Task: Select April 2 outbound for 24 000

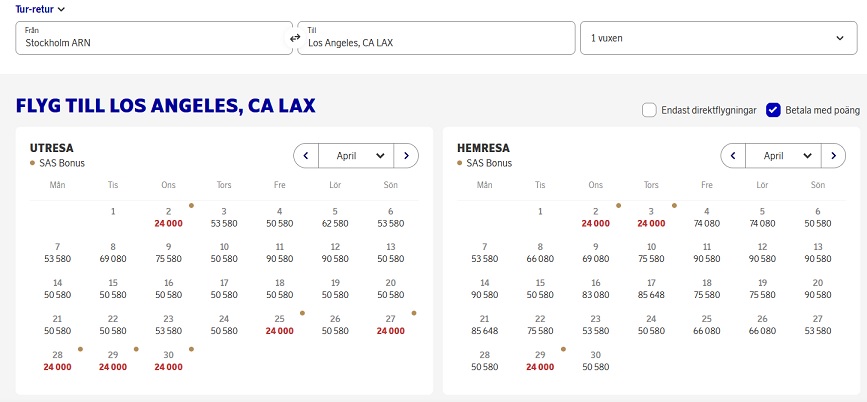Action: [x=169, y=217]
